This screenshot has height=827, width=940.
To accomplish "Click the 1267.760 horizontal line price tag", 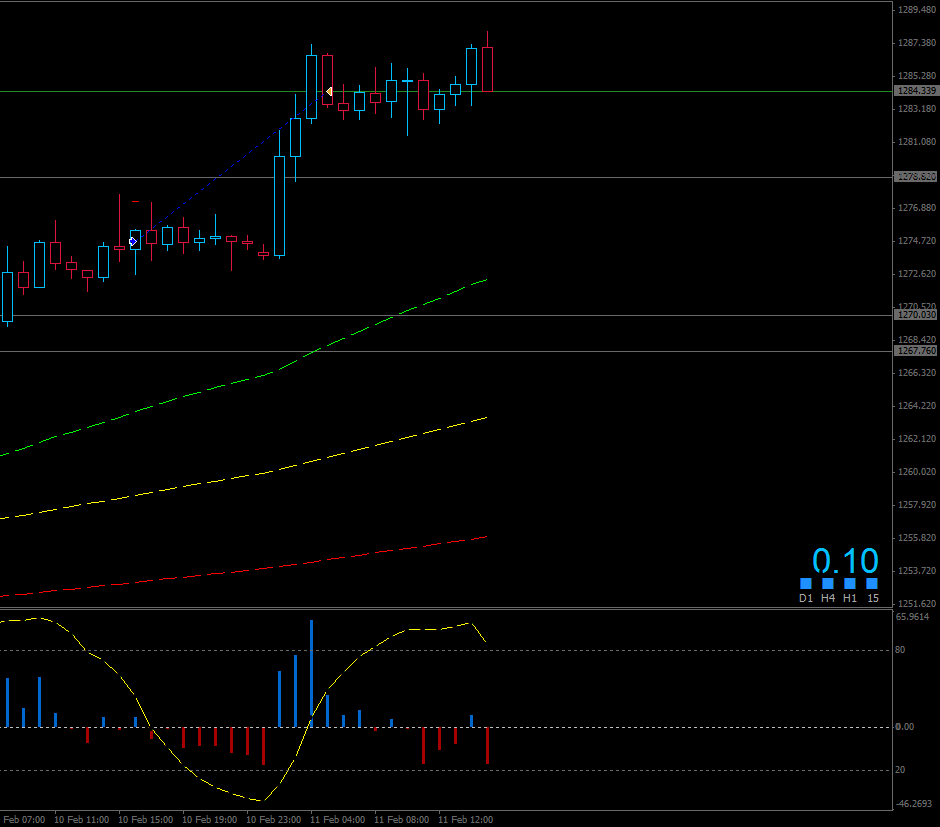I will pyautogui.click(x=915, y=351).
